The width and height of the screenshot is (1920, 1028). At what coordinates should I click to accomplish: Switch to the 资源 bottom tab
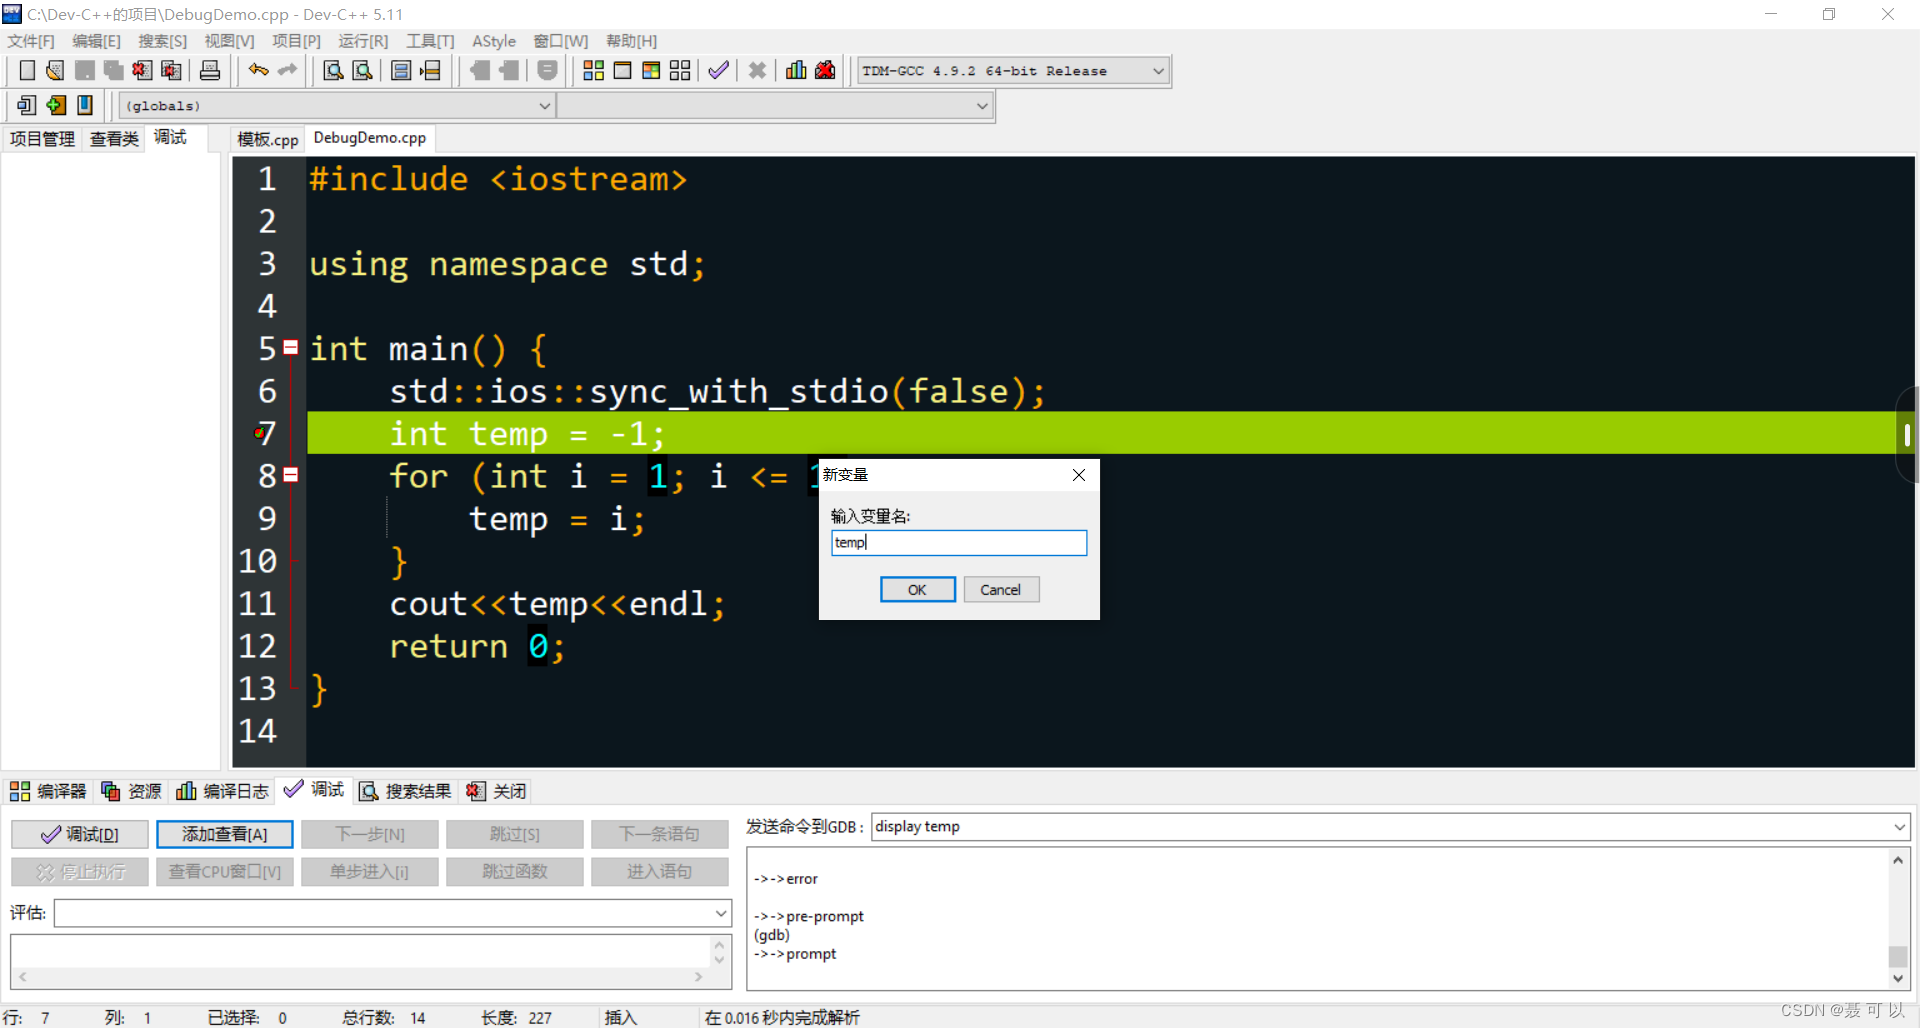coord(132,791)
